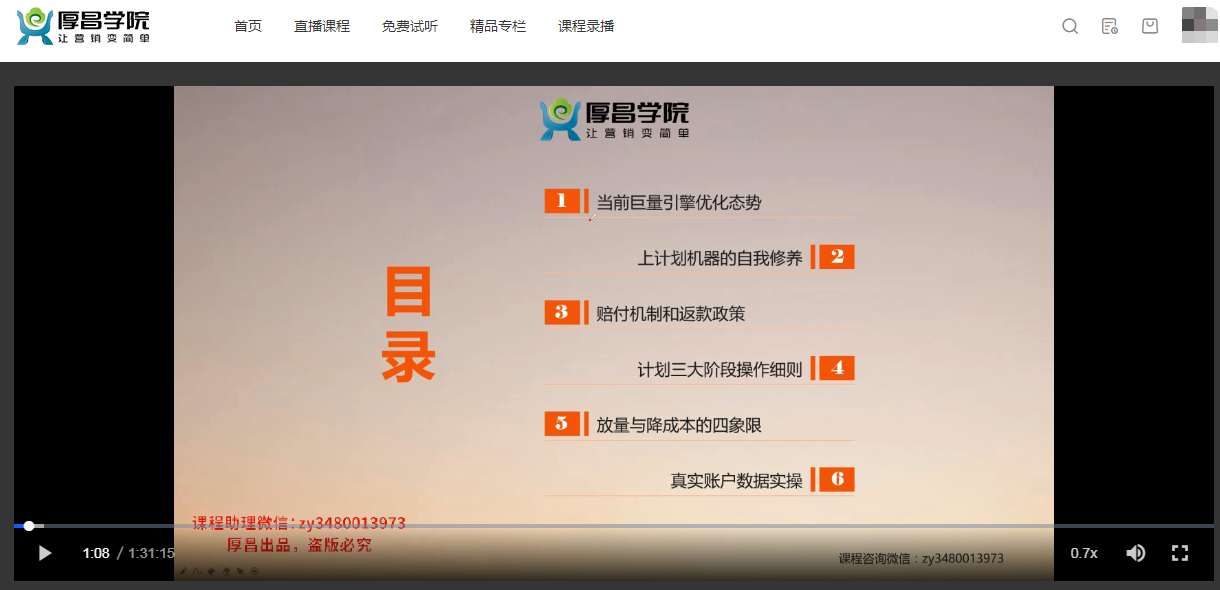This screenshot has width=1220, height=590.
Task: Click the 课程咨询微信 text in video
Action: click(921, 558)
